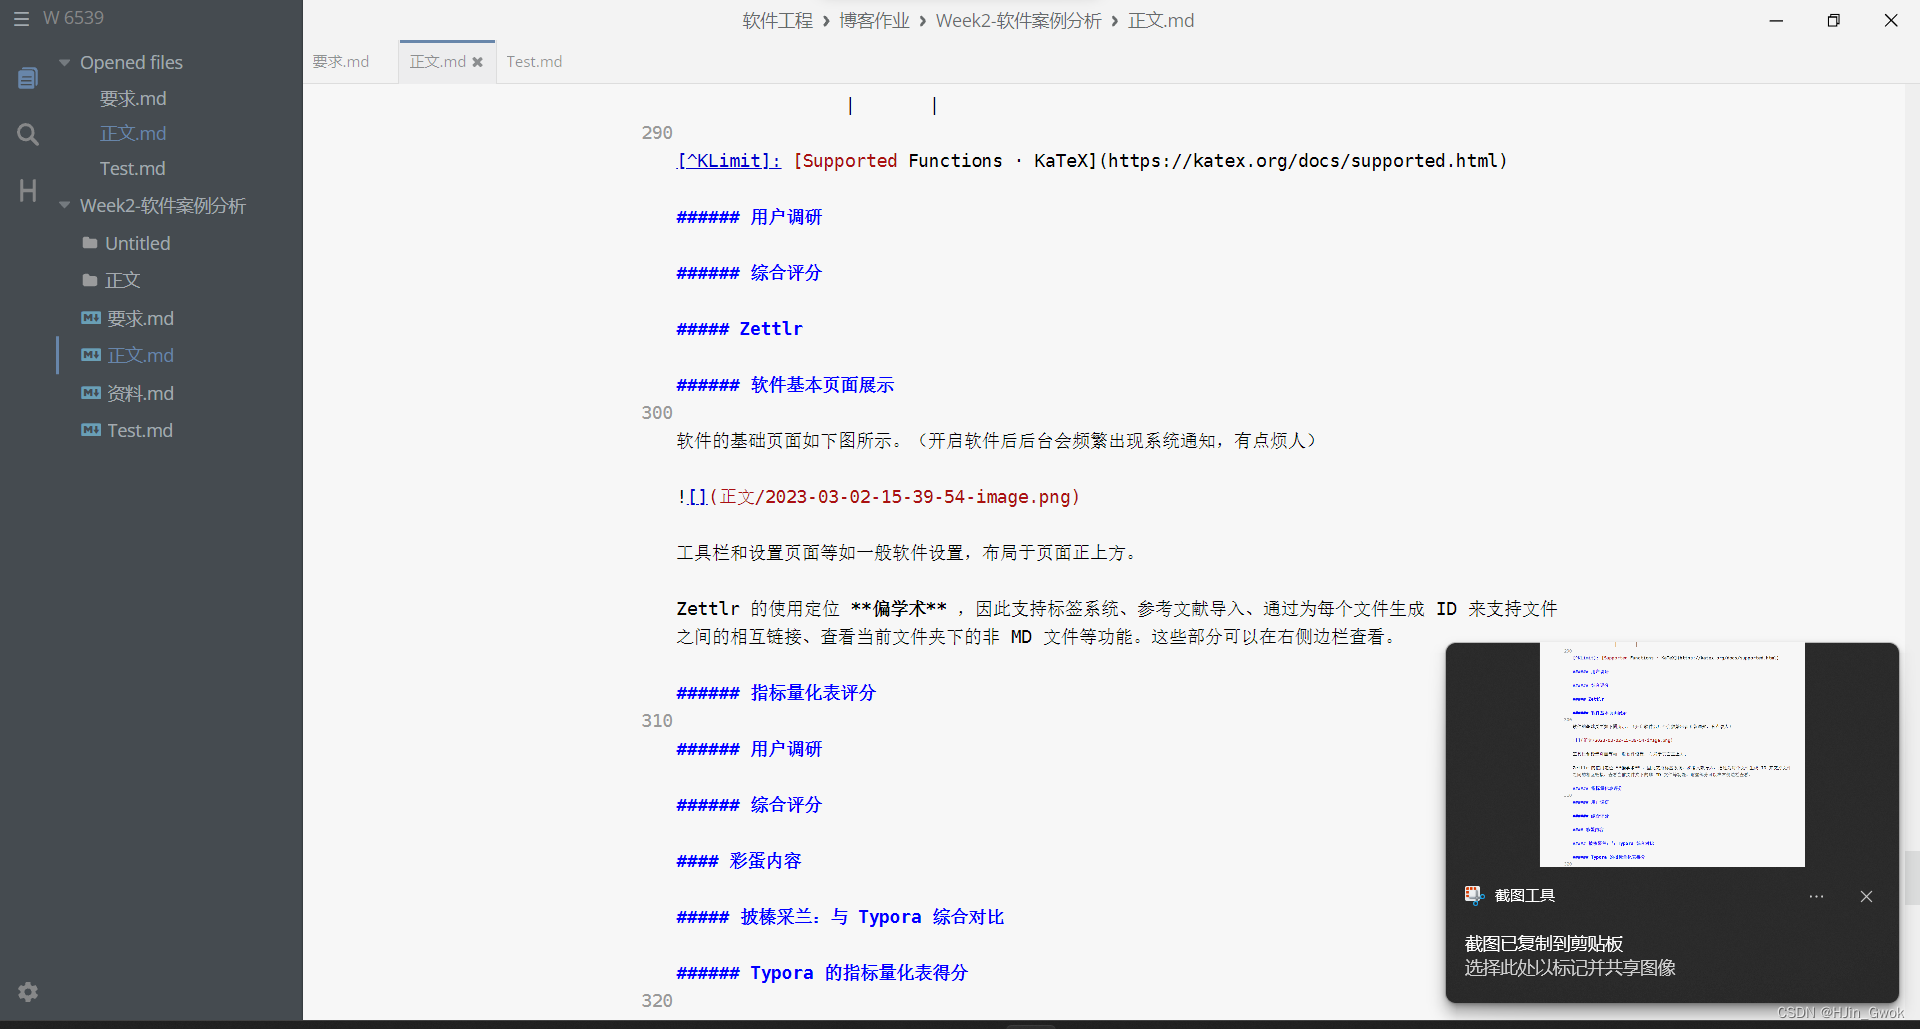Restore down the Zettlr window
The height and width of the screenshot is (1029, 1920).
pyautogui.click(x=1833, y=21)
